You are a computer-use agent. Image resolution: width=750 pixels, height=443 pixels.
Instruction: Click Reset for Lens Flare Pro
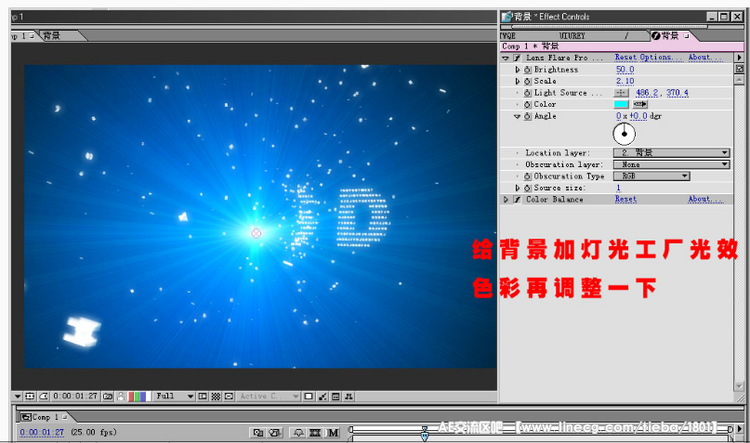(626, 57)
